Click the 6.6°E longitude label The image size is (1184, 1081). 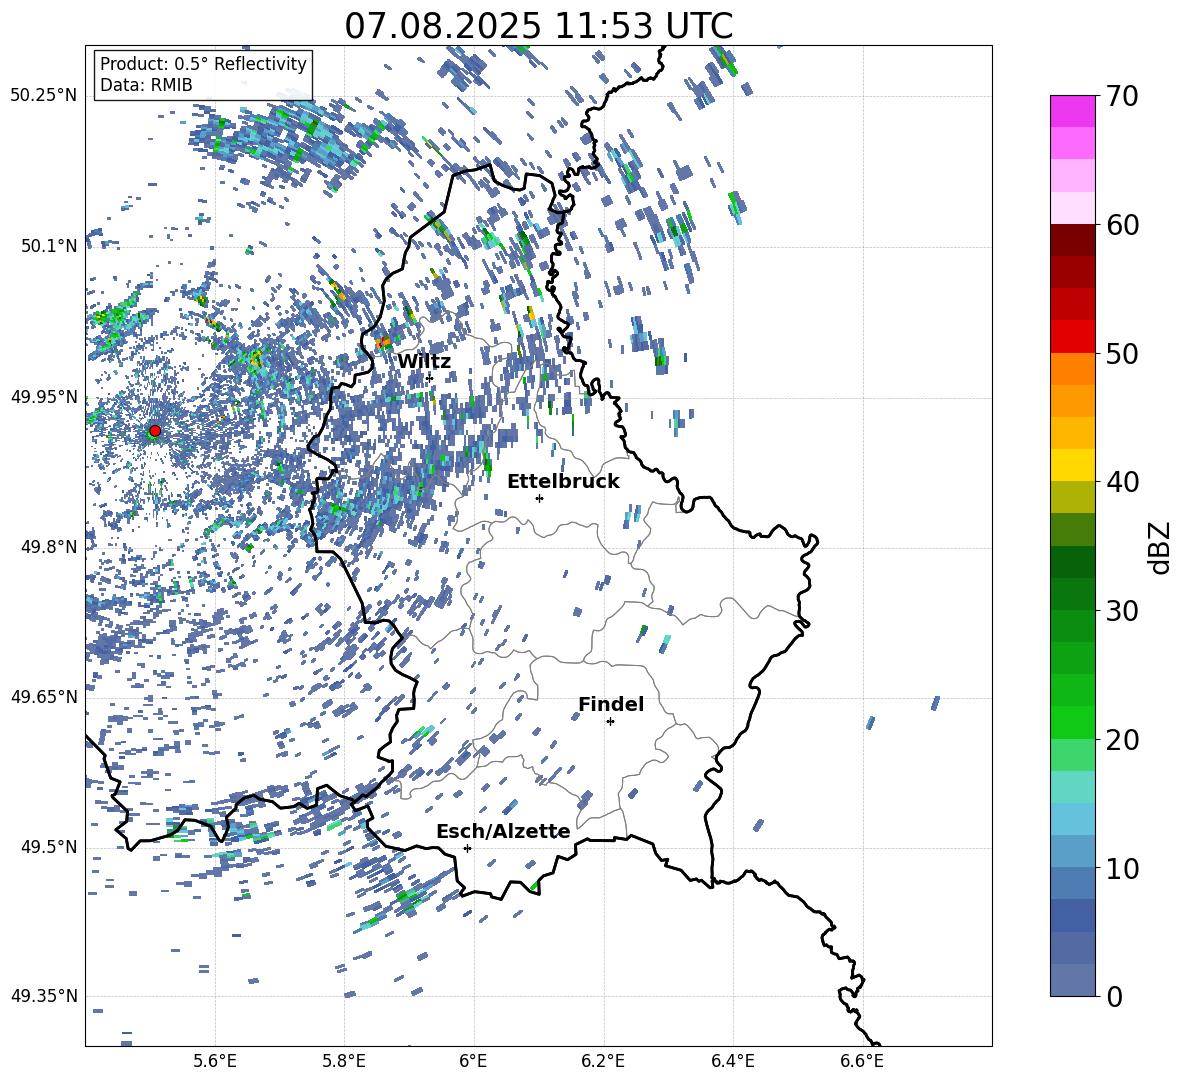(x=862, y=1061)
